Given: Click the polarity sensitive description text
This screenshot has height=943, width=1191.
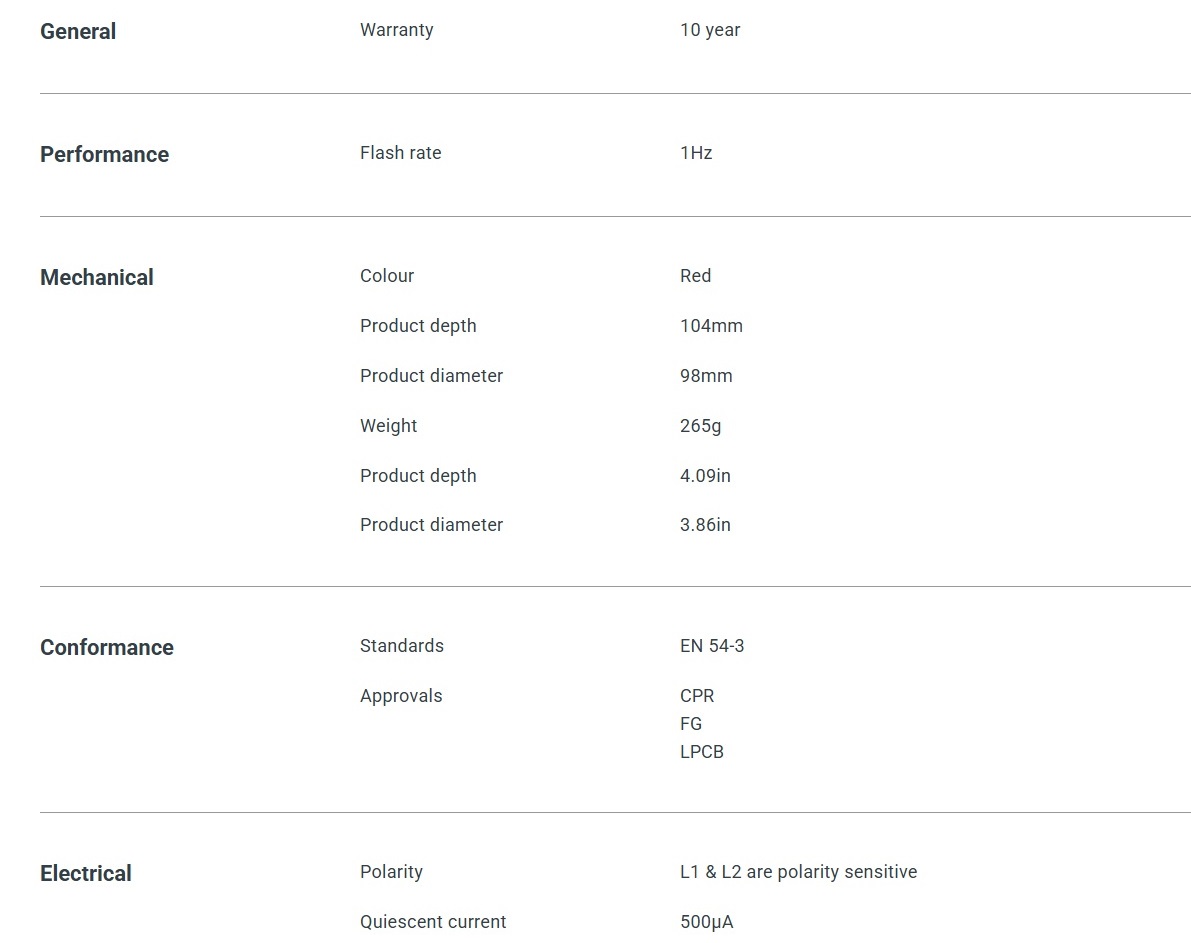Looking at the screenshot, I should click(798, 872).
